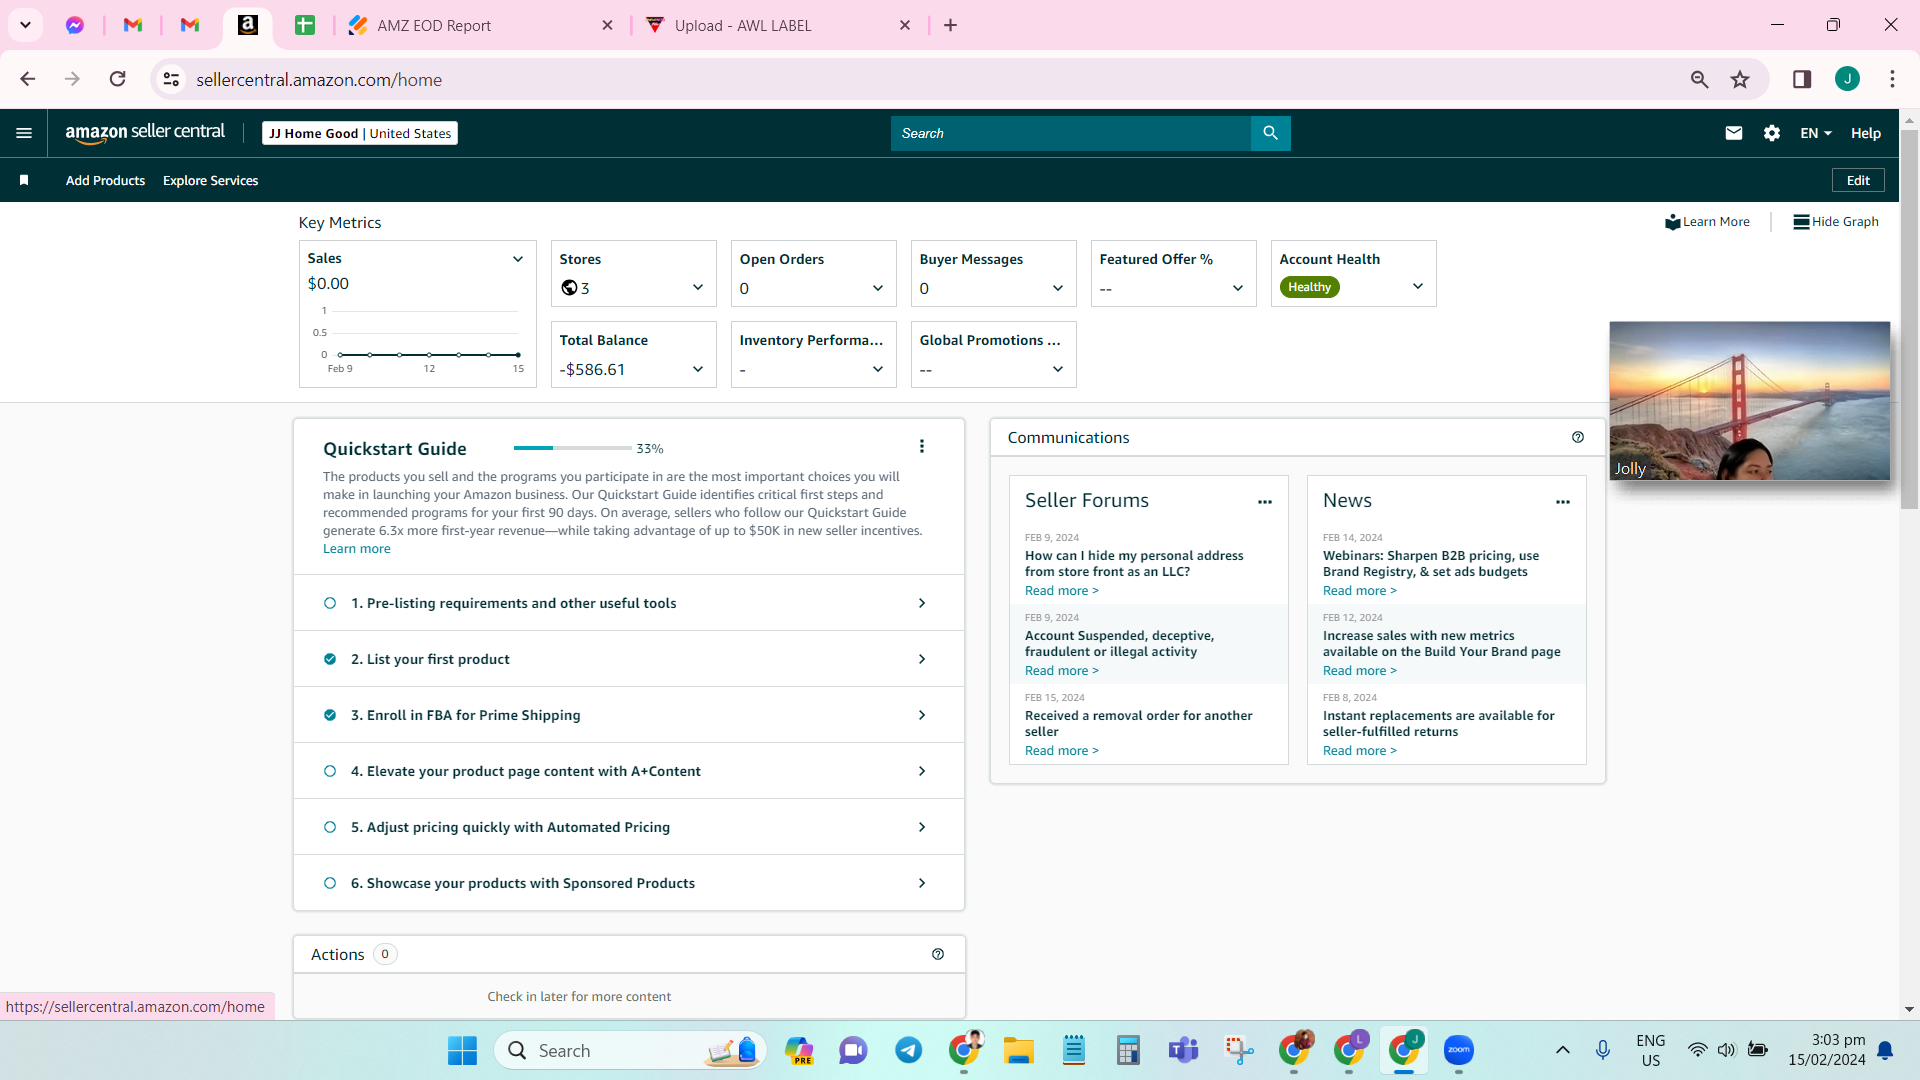Viewport: 1920px width, 1080px height.
Task: Click the Edit button in the favorites bar
Action: tap(1858, 180)
